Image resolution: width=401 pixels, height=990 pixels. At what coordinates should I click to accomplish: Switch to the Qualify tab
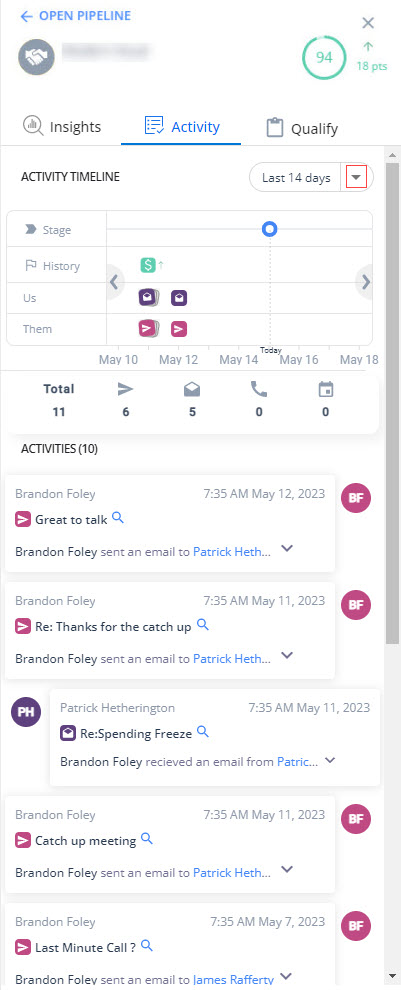pyautogui.click(x=302, y=128)
